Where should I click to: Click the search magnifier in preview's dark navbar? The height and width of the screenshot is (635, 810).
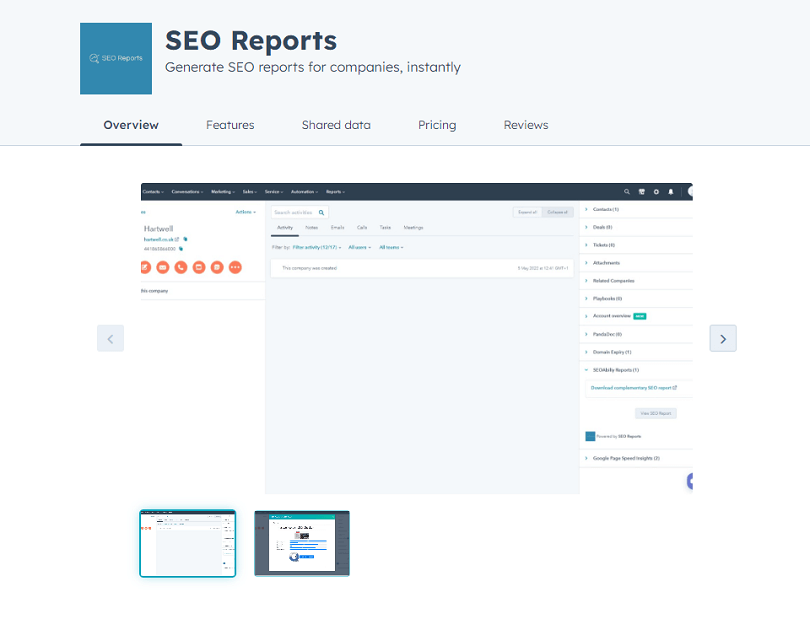pyautogui.click(x=627, y=192)
